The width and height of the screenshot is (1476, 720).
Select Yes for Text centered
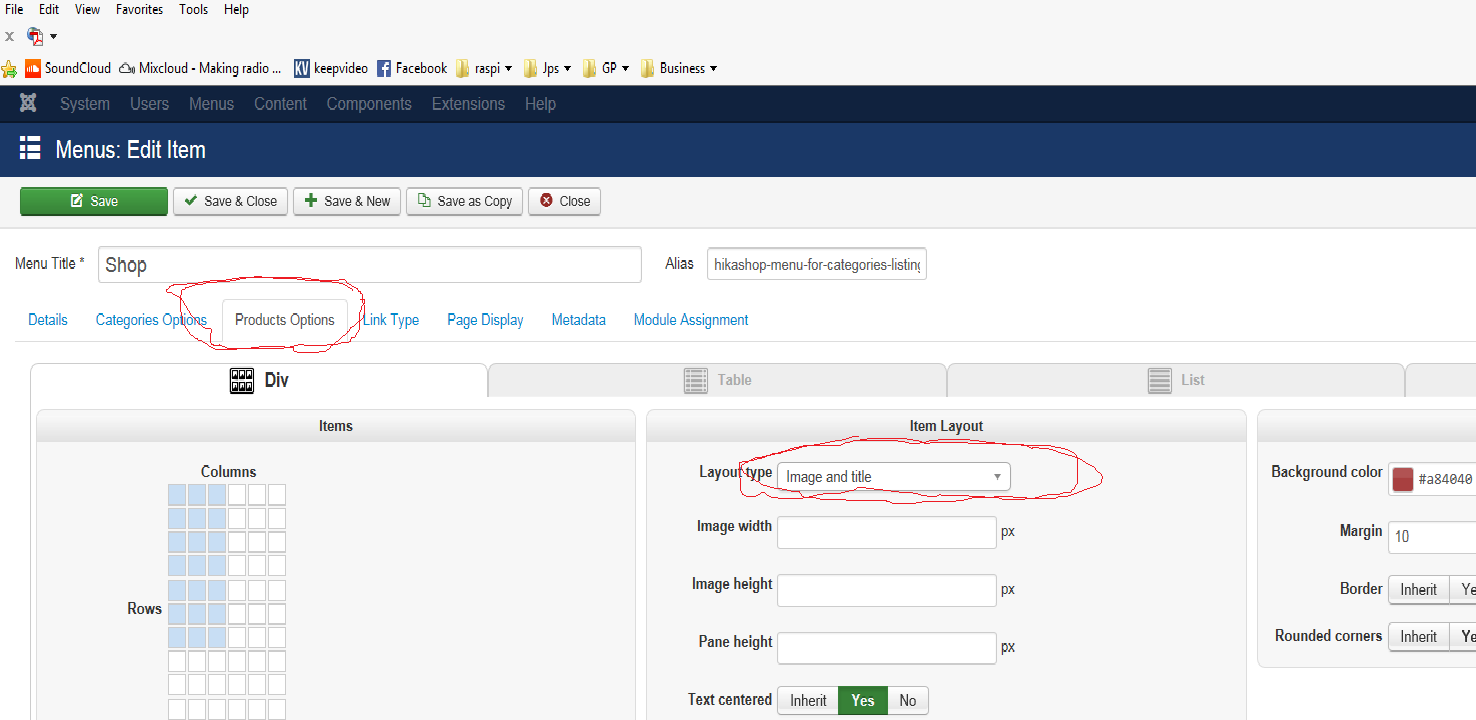[x=863, y=701]
